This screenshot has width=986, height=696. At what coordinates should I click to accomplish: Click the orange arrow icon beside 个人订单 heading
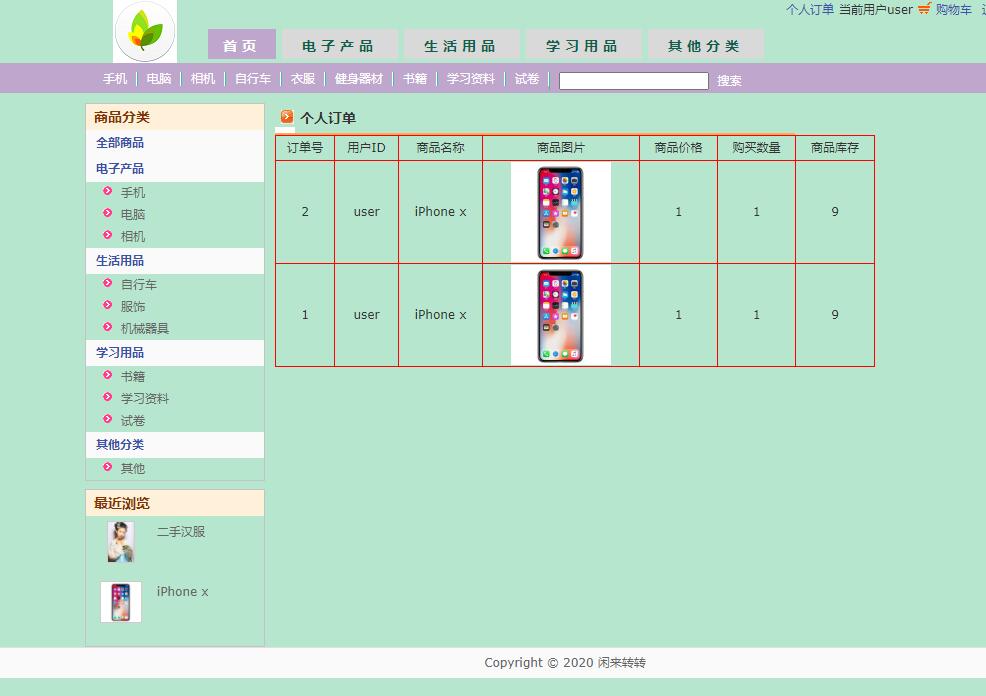[x=285, y=118]
